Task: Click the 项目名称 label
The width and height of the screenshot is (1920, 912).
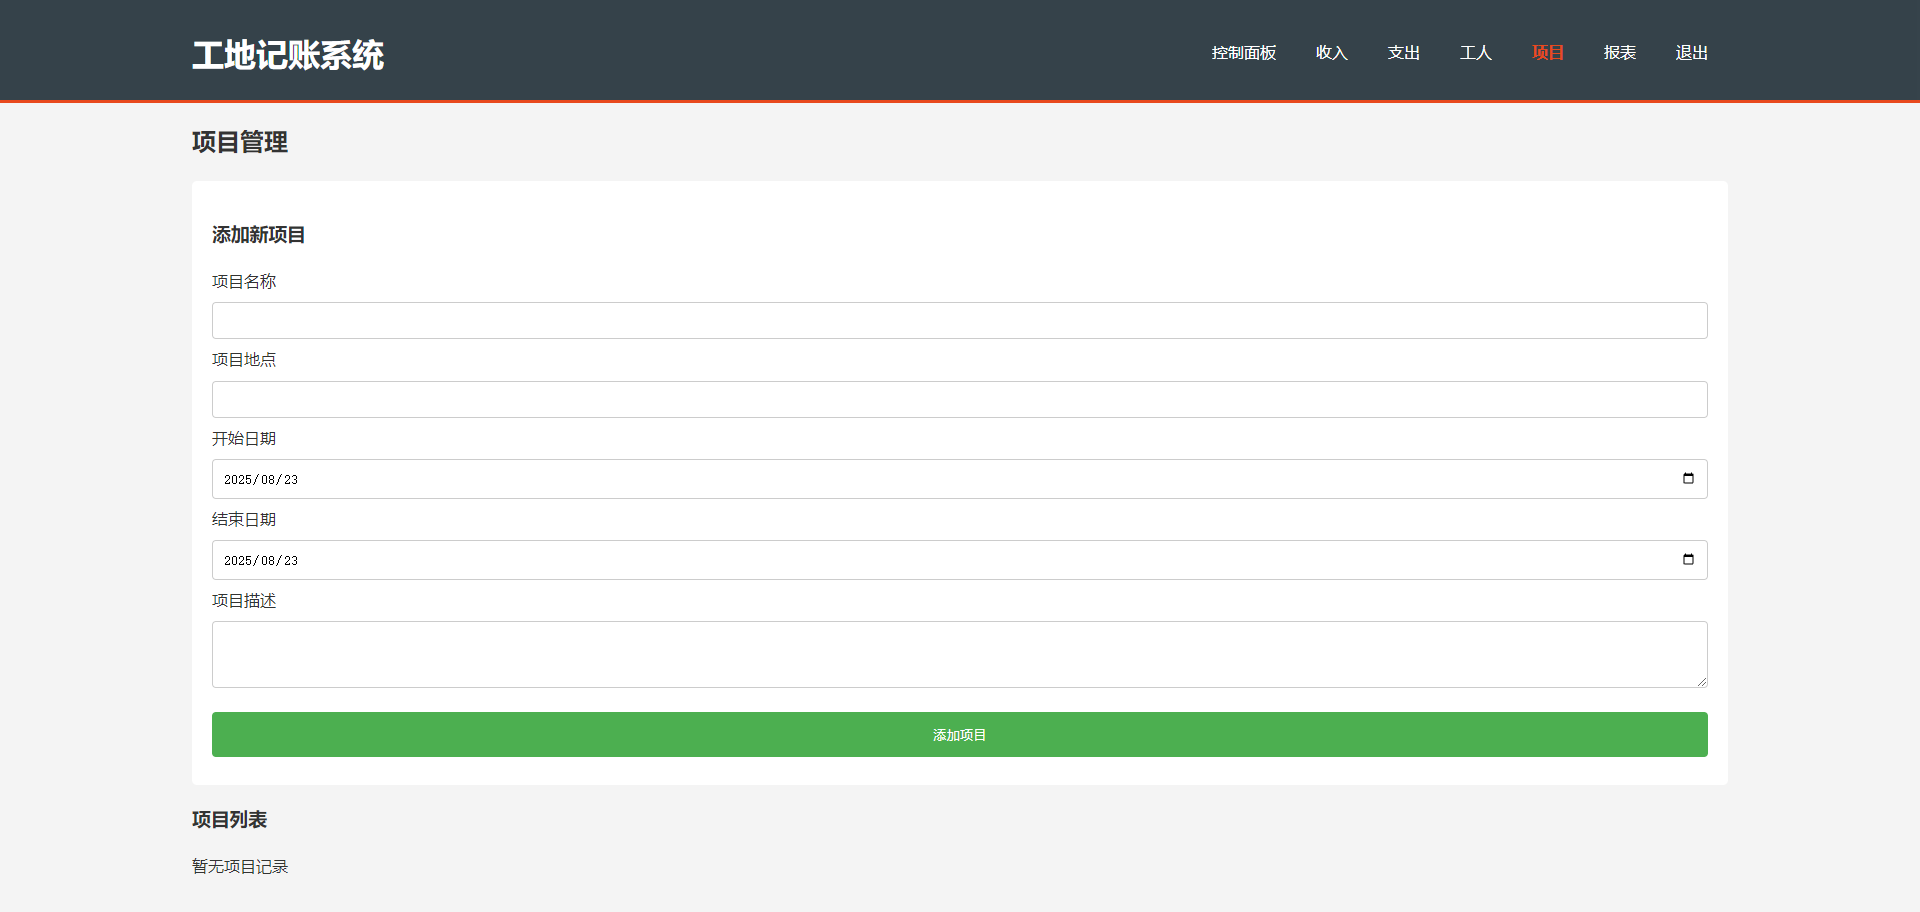Action: coord(244,282)
